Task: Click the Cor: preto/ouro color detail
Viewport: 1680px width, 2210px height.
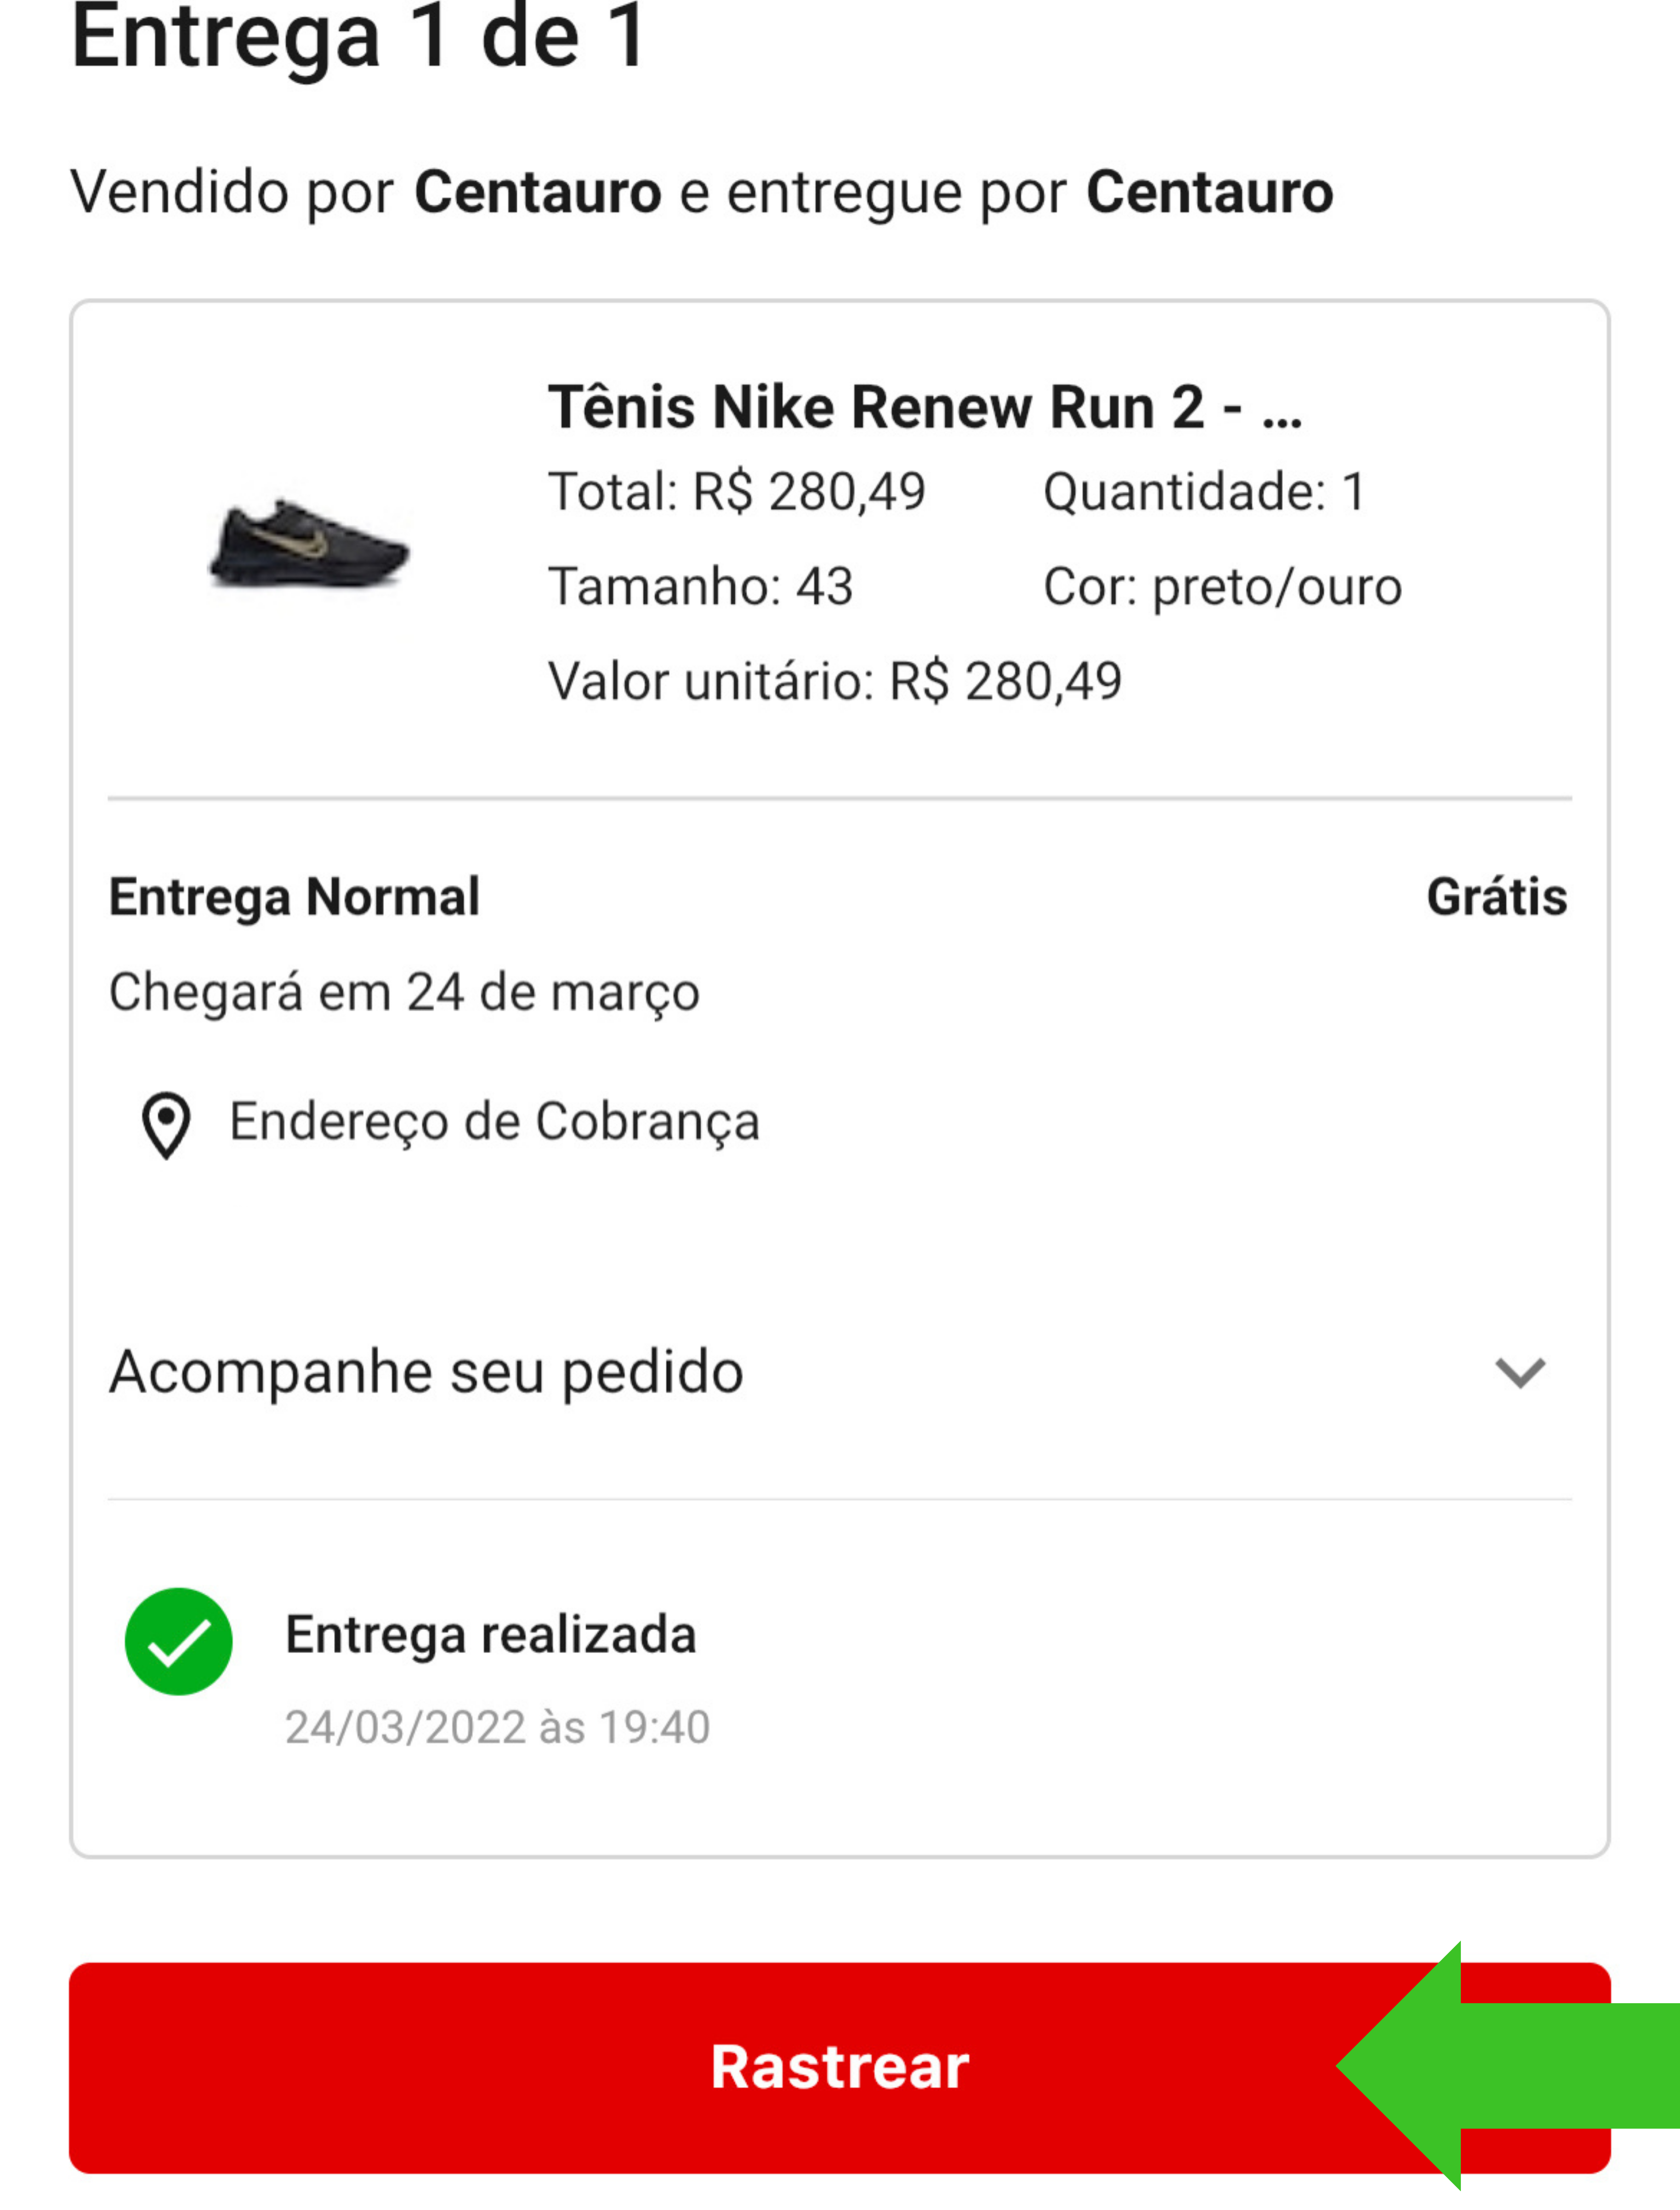Action: (x=1222, y=587)
